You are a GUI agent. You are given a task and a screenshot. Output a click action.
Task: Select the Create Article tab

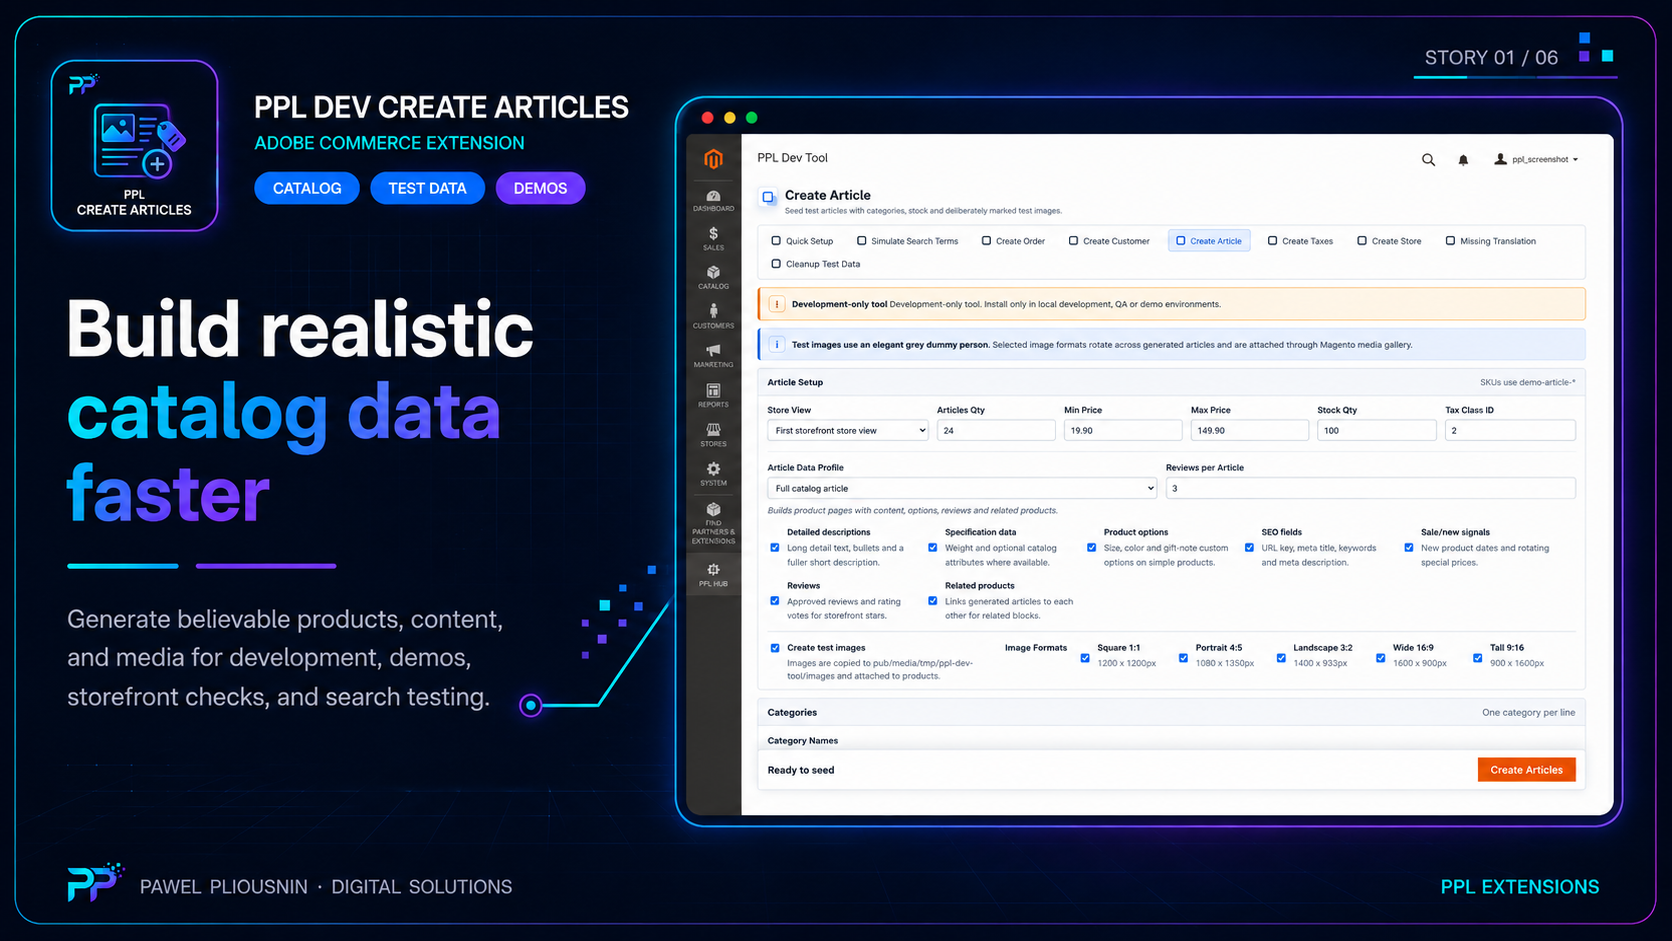[1209, 241]
